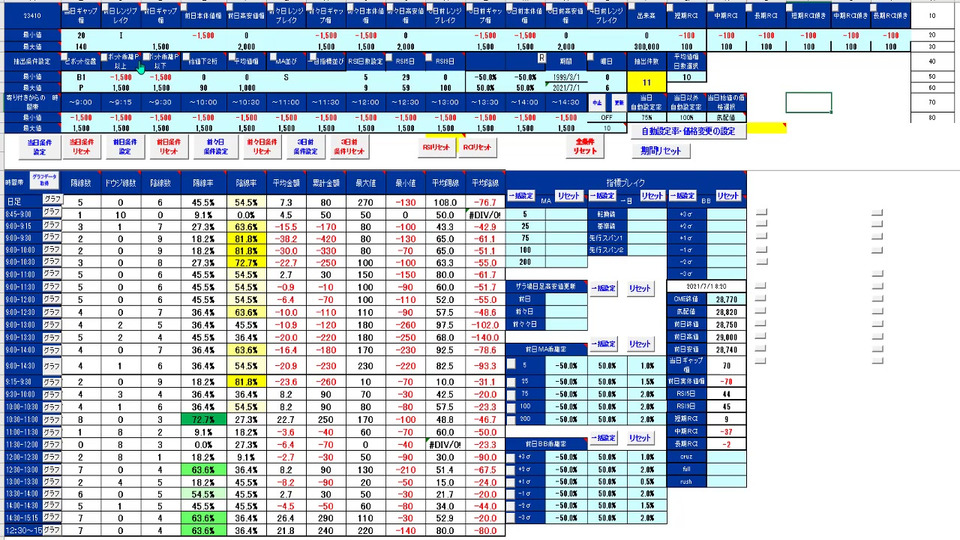Click 一括設定 beside ザラ場日足高安値更新
960x540 pixels.
pos(603,288)
